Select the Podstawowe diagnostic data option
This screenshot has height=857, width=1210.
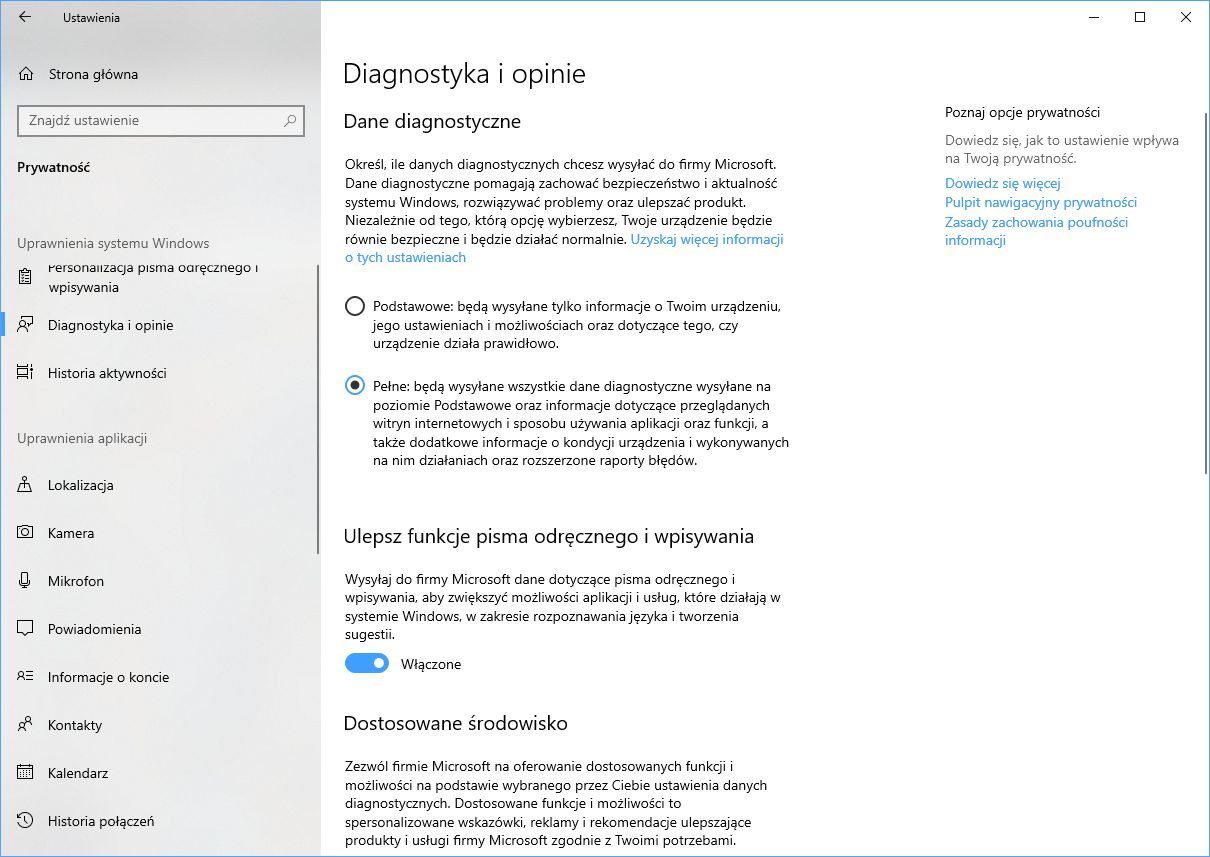coord(354,305)
